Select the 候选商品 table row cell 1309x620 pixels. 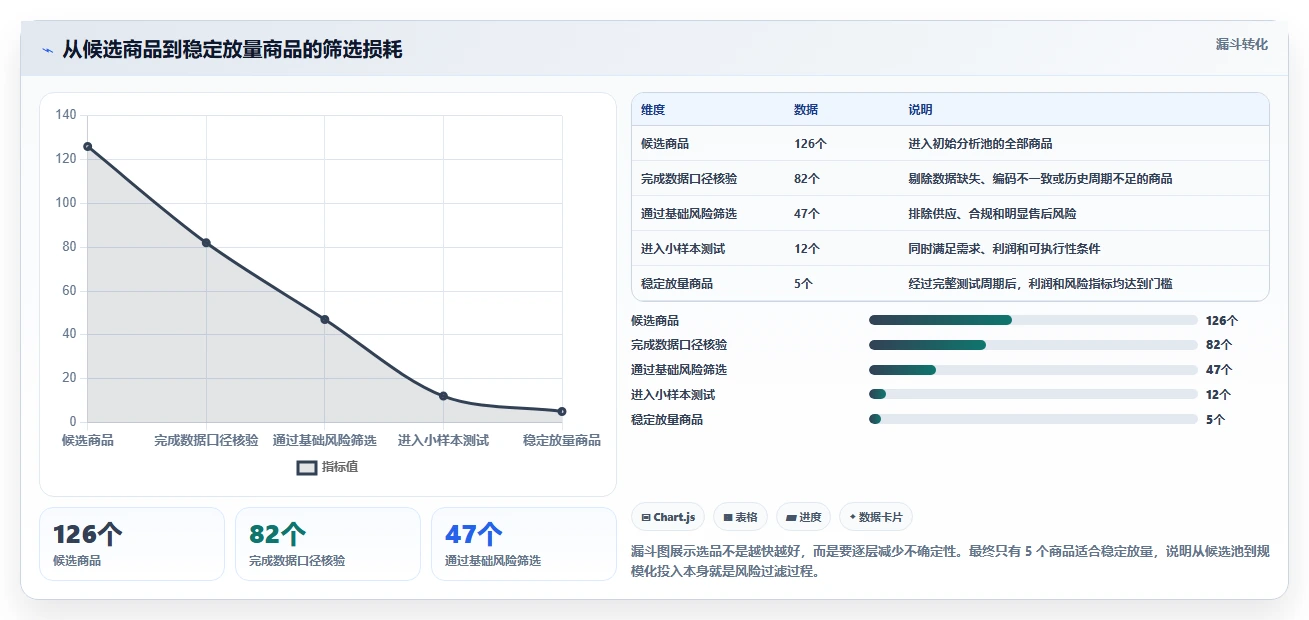tap(665, 143)
